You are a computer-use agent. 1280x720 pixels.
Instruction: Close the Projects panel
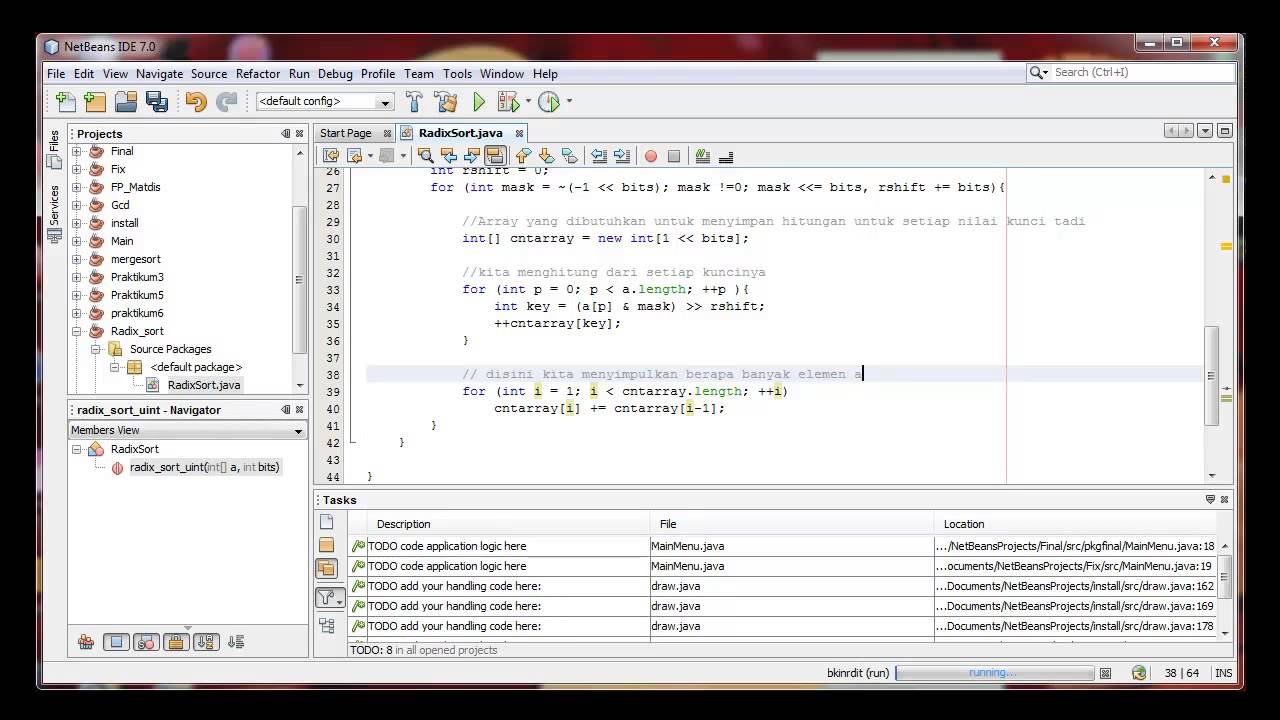299,133
